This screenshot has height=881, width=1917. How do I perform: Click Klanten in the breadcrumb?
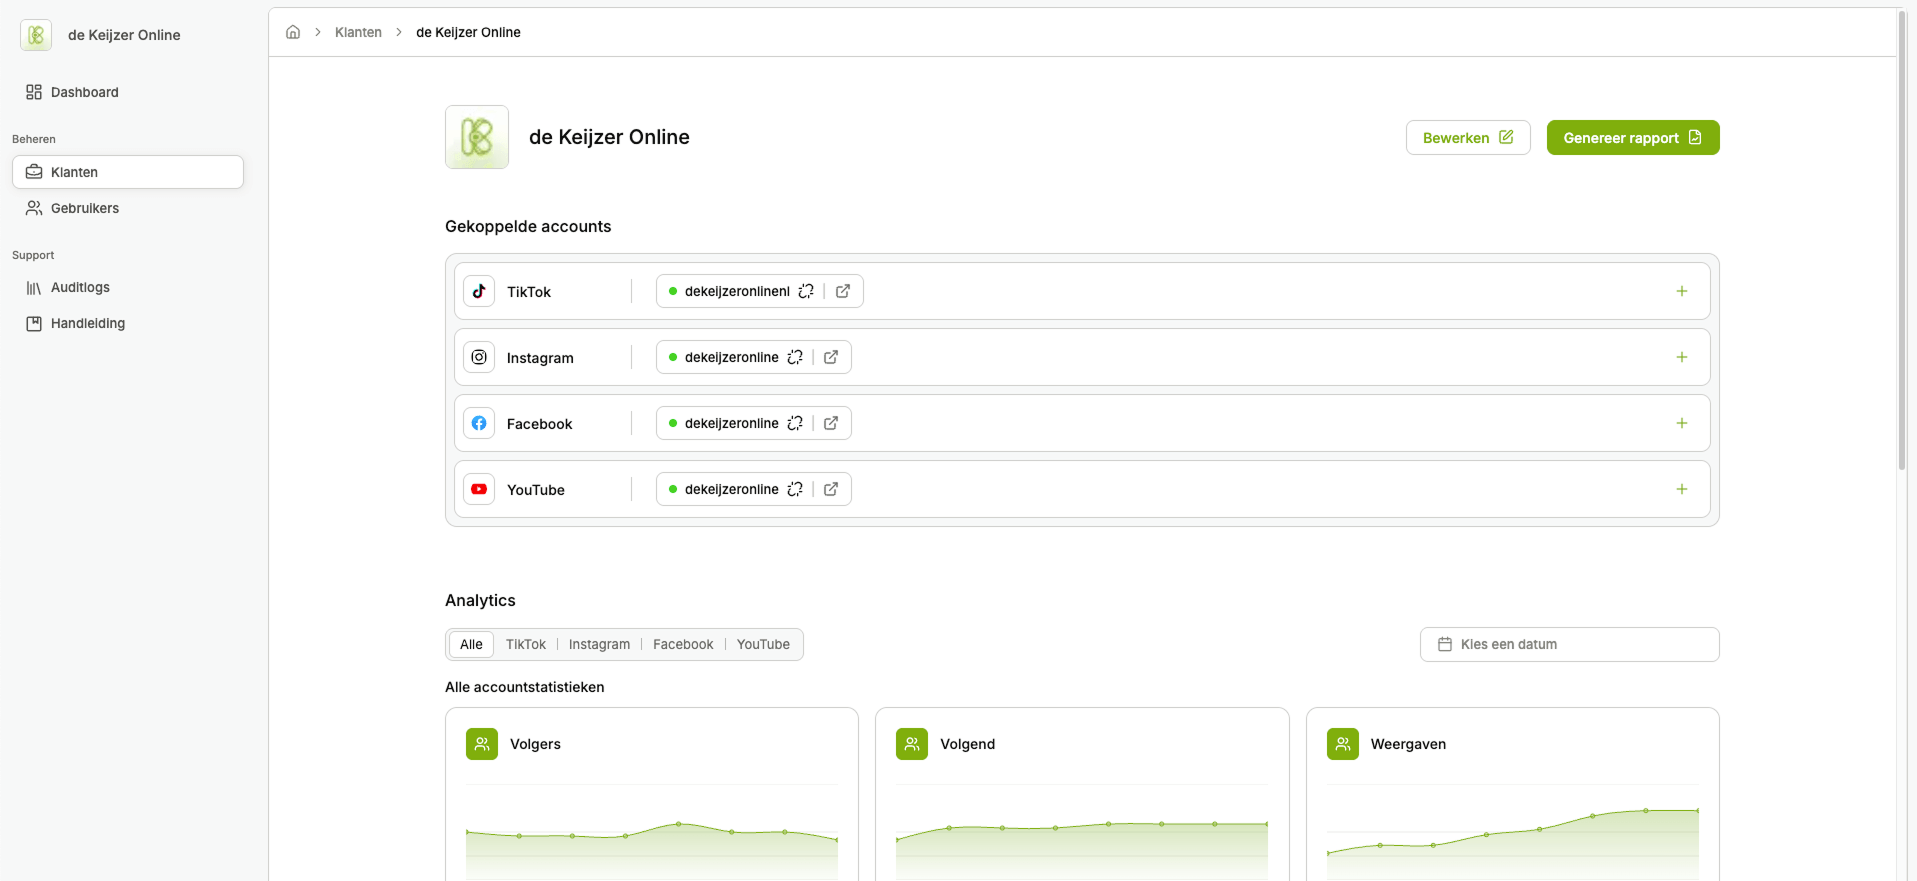coord(358,32)
